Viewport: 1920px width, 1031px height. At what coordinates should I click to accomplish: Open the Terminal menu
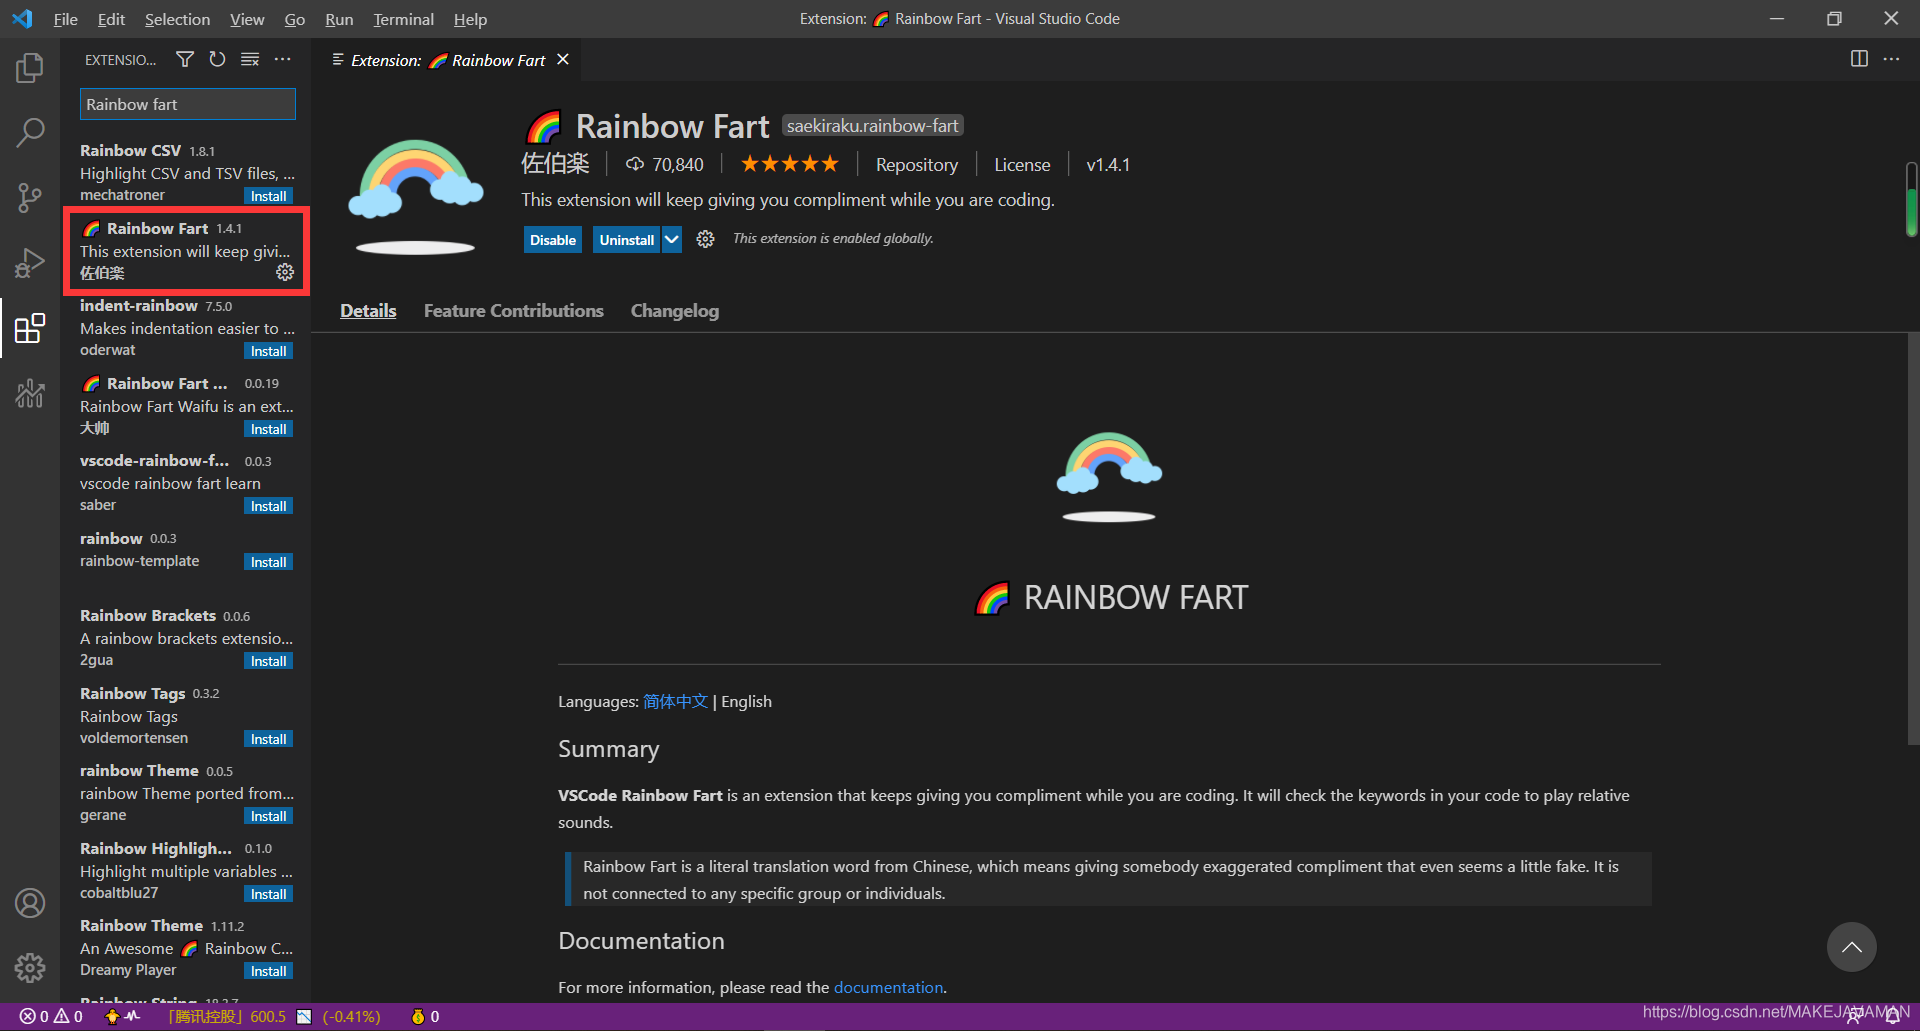pos(403,19)
